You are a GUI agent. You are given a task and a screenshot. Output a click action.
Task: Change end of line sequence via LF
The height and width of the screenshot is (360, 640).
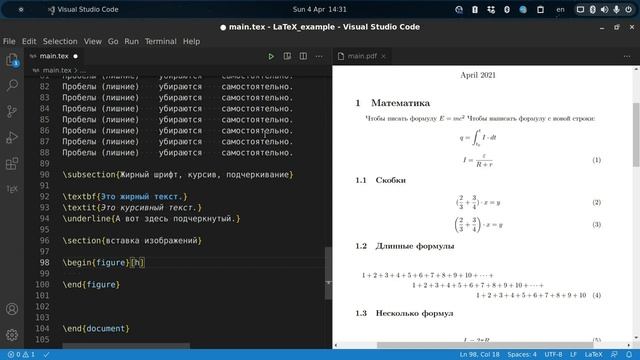[573, 355]
